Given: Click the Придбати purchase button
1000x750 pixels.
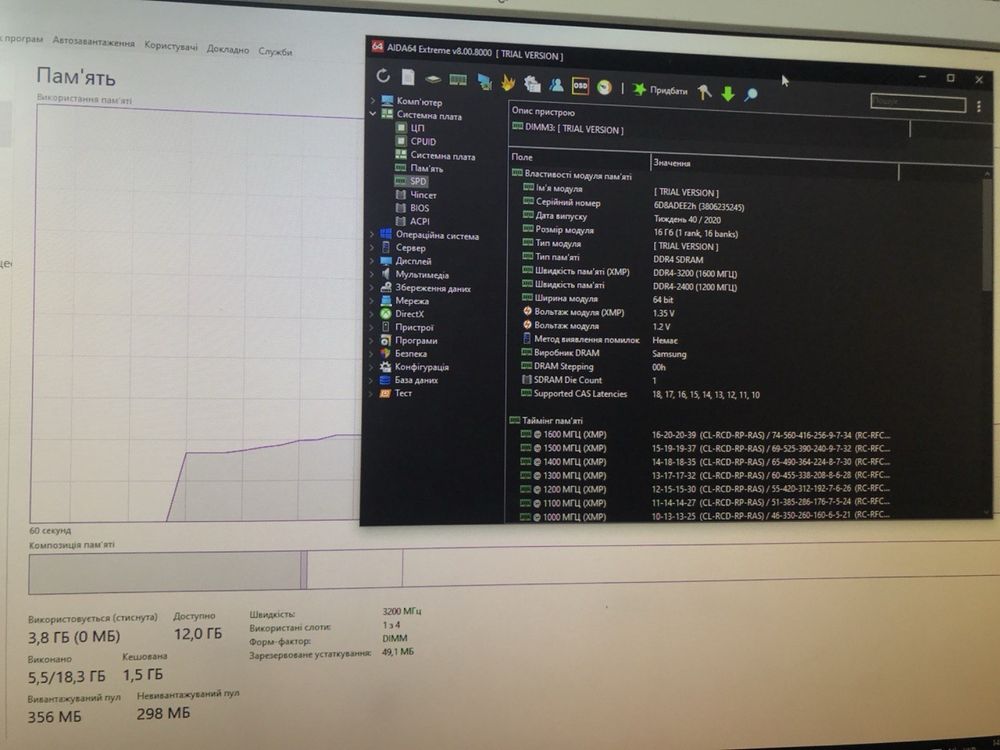Looking at the screenshot, I should pos(660,90).
